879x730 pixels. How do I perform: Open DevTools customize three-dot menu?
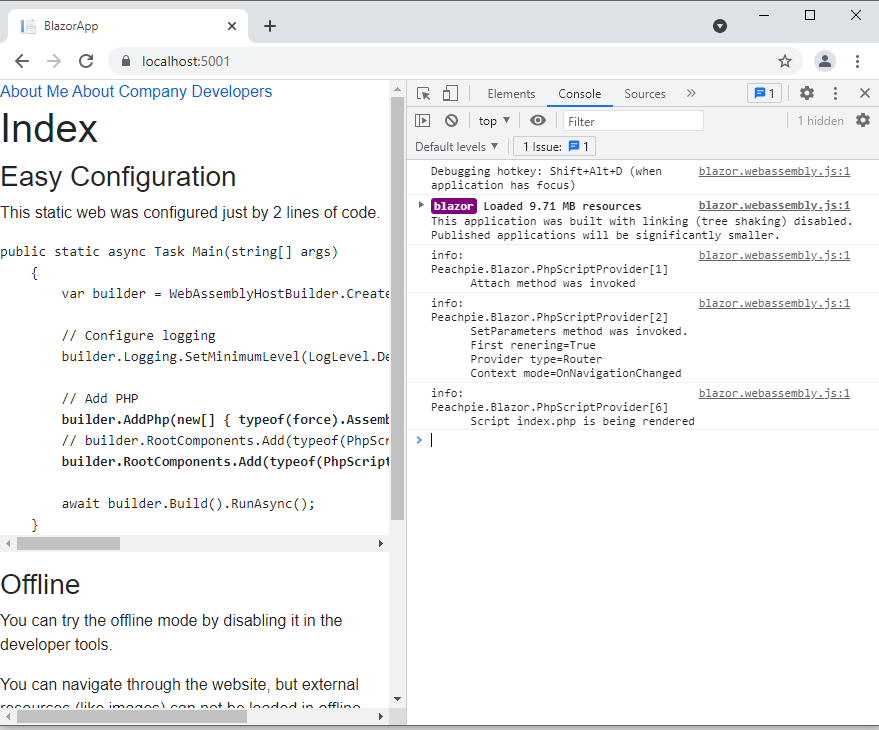pyautogui.click(x=835, y=93)
